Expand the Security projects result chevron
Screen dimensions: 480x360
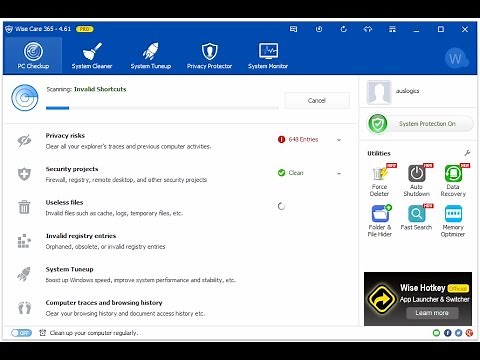click(x=339, y=173)
